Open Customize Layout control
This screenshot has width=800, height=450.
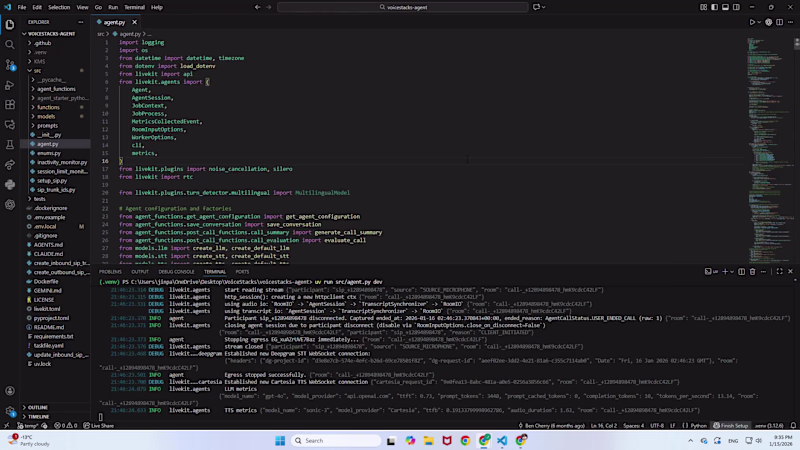click(x=703, y=7)
